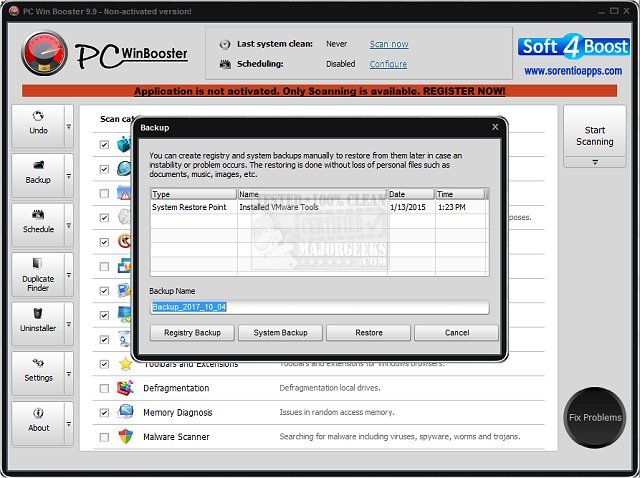Click the 1/13/2015 date cell
Screen dimensions: 640x478
coord(408,207)
